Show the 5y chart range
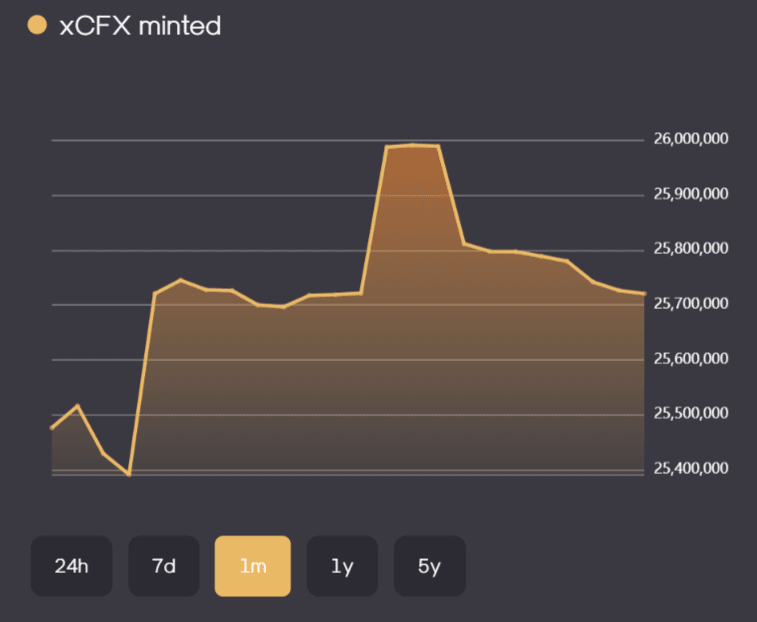The height and width of the screenshot is (622, 757). [430, 565]
